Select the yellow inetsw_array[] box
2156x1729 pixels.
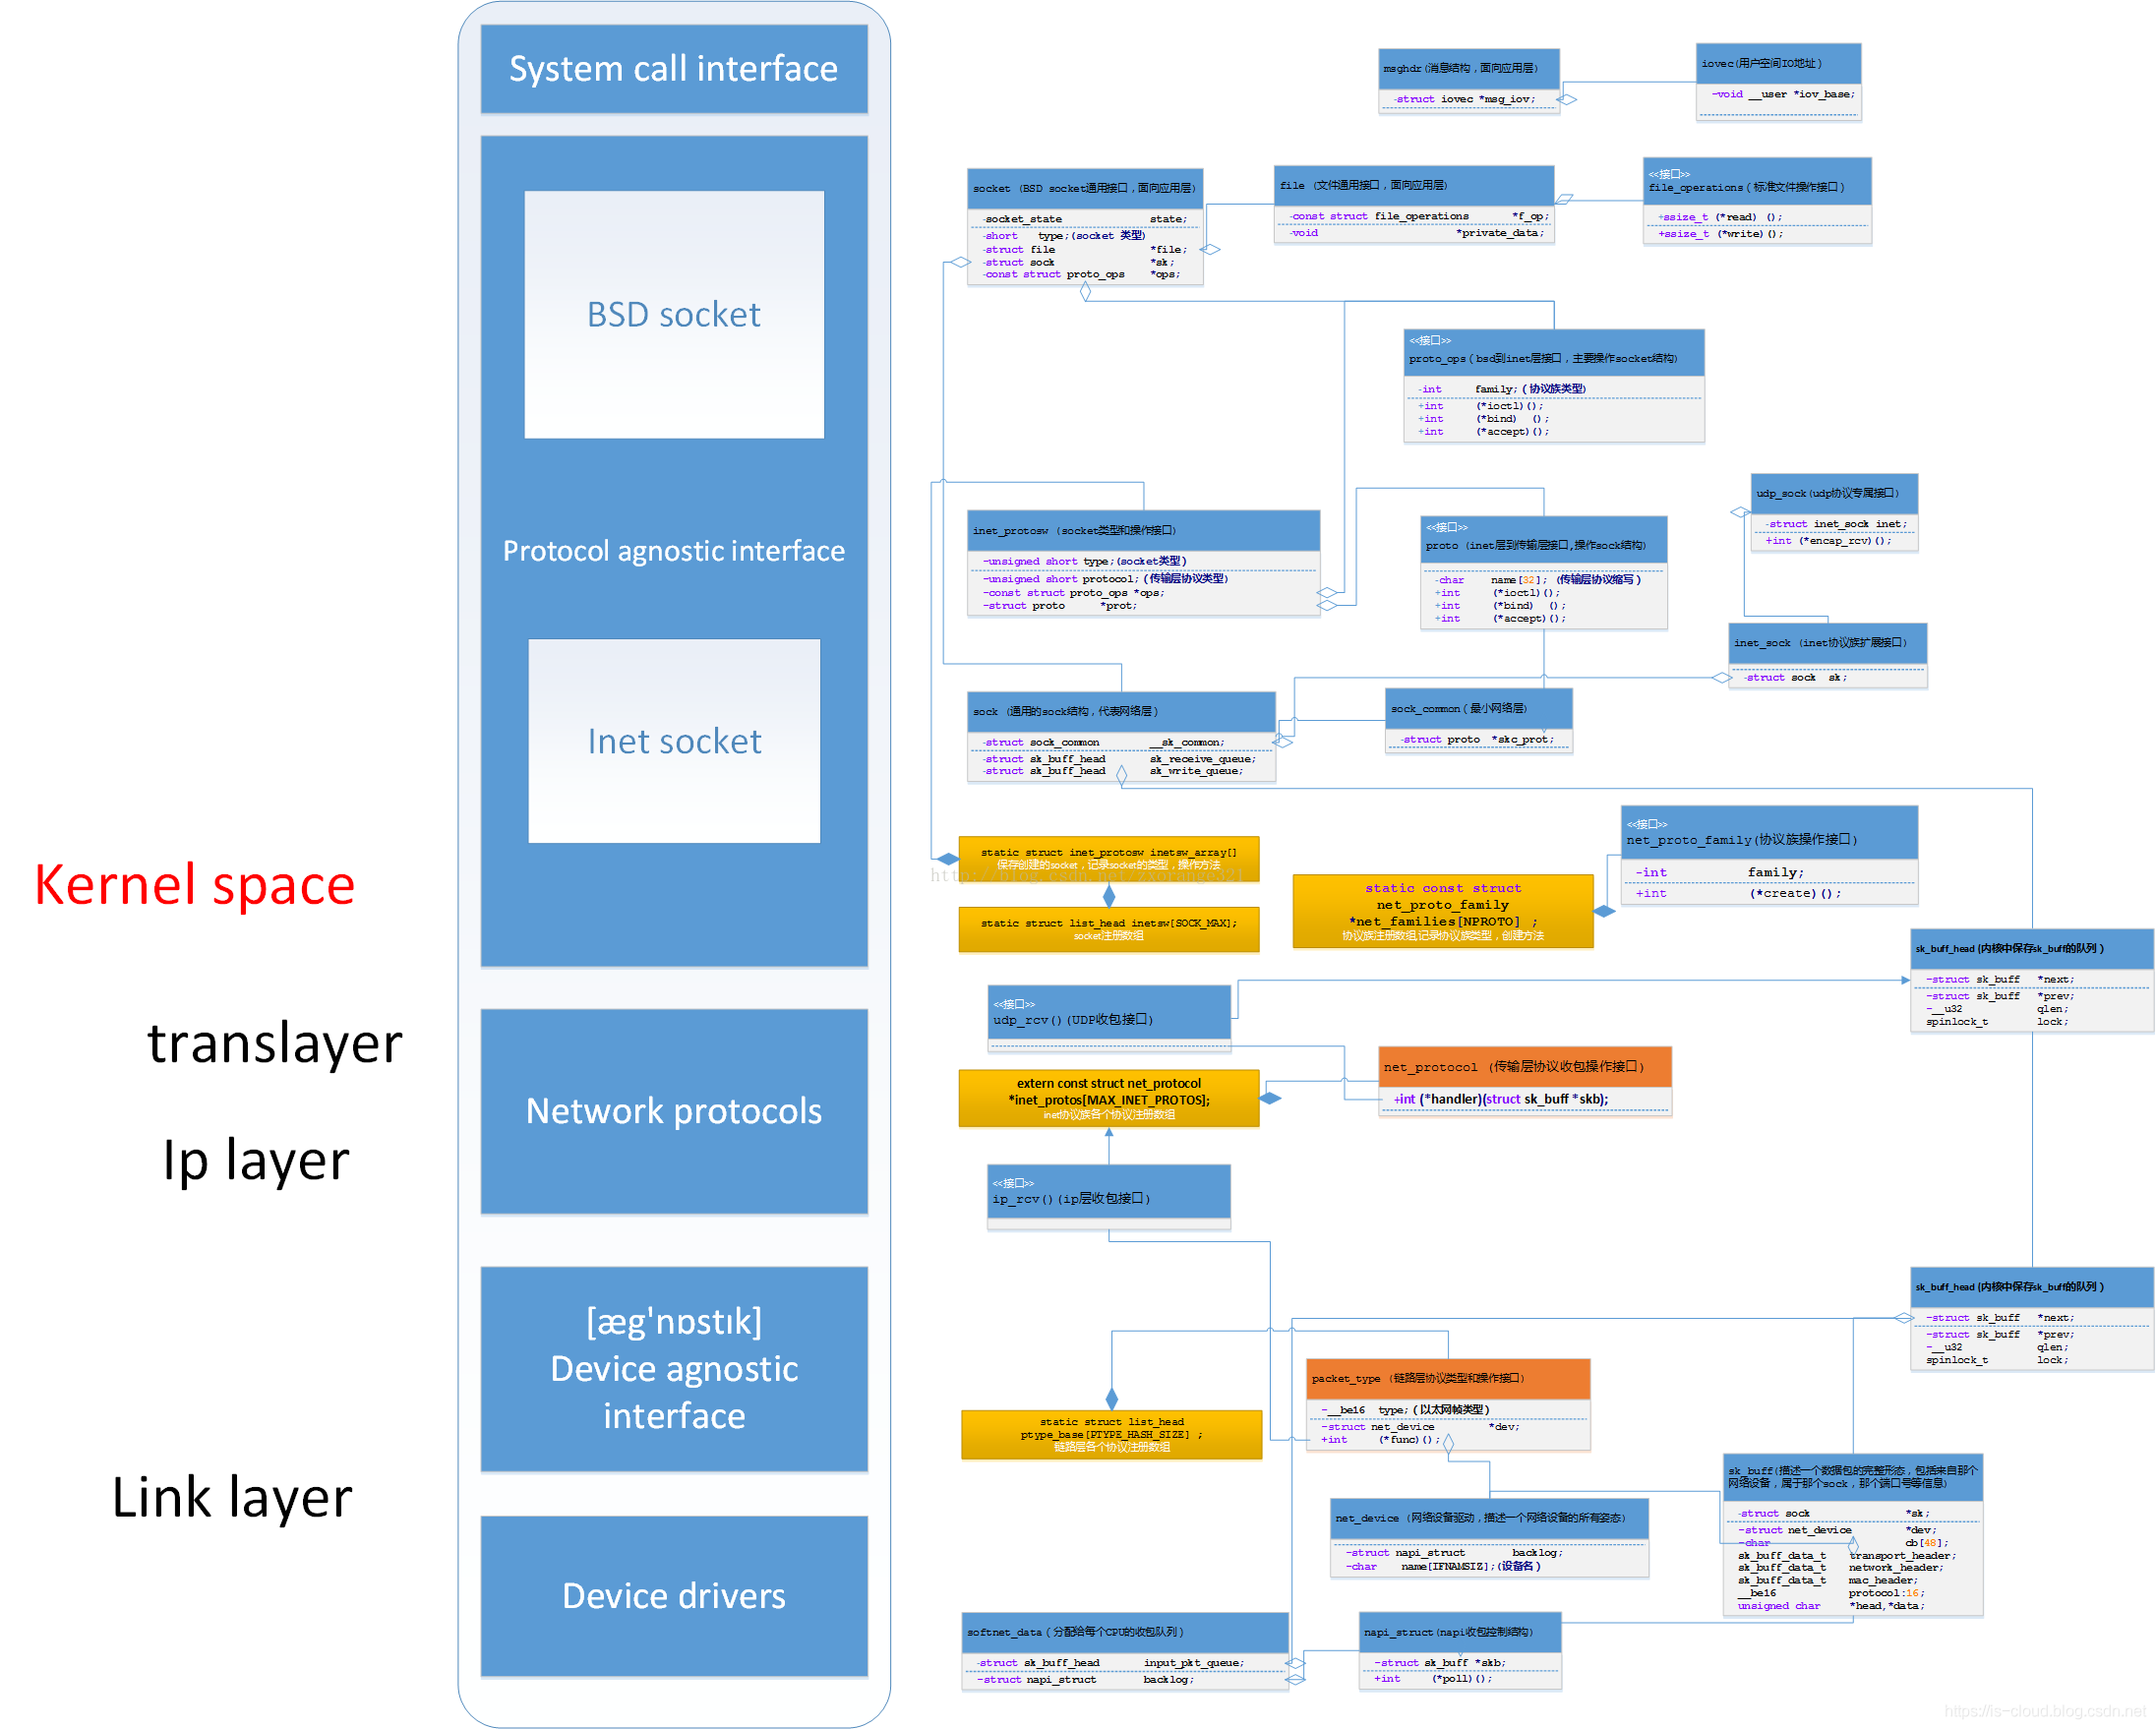(x=1108, y=859)
